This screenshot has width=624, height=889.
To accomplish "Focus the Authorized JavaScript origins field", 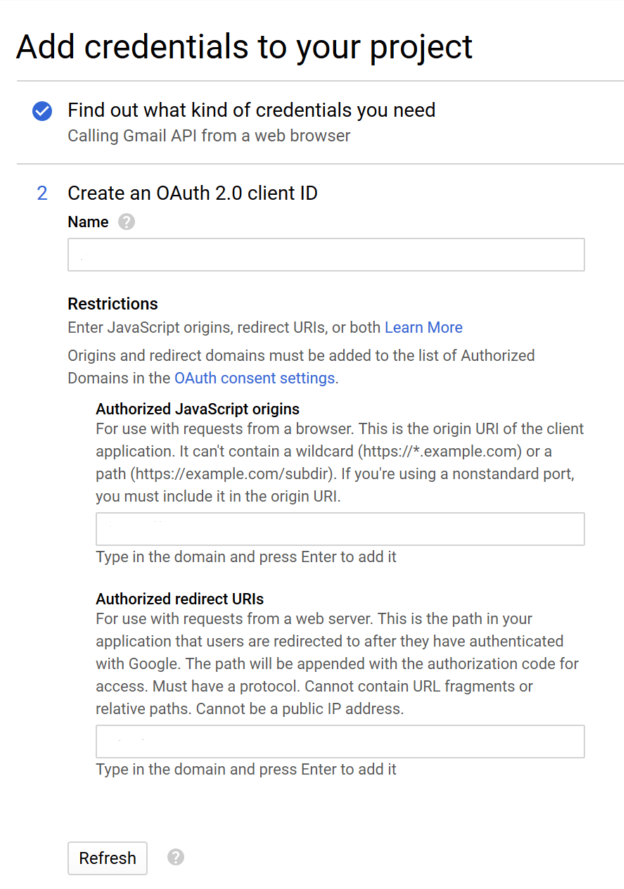I will point(340,529).
